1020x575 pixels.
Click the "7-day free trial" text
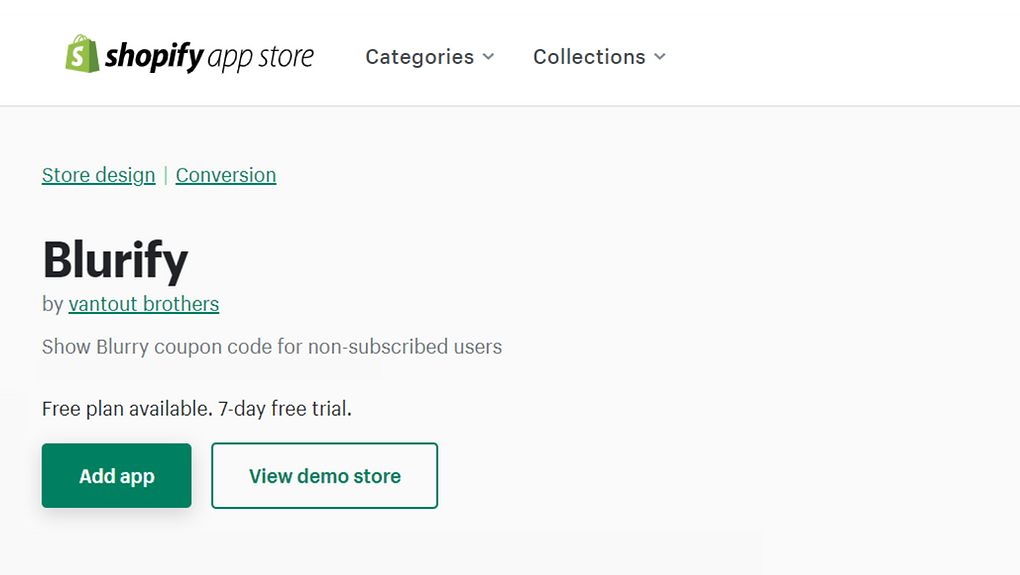click(x=284, y=408)
